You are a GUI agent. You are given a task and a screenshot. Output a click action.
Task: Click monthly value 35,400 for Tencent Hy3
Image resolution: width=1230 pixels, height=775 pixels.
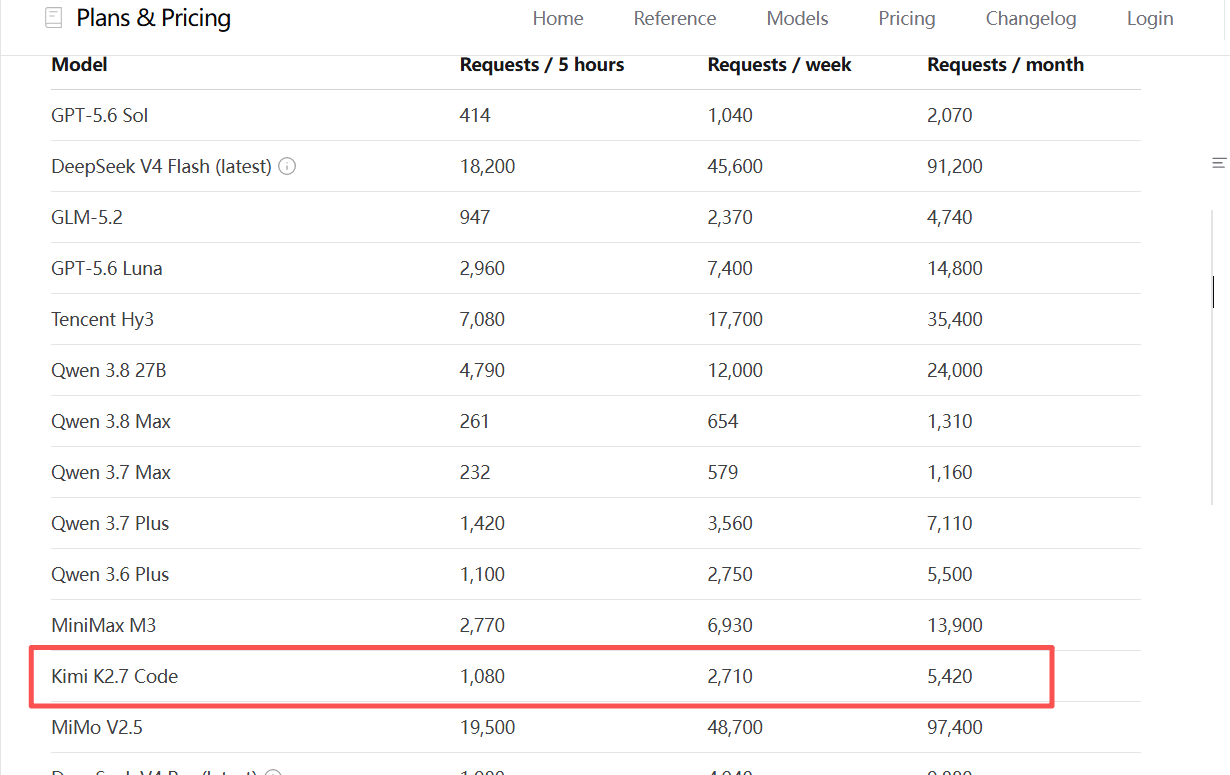[955, 319]
